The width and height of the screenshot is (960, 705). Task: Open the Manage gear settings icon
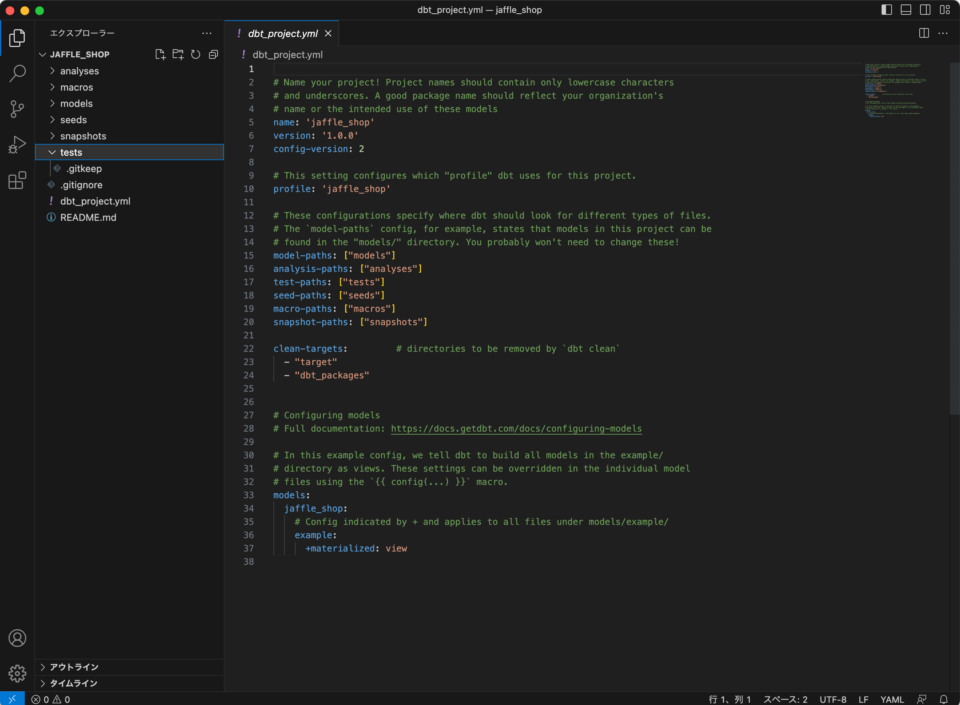click(x=17, y=673)
